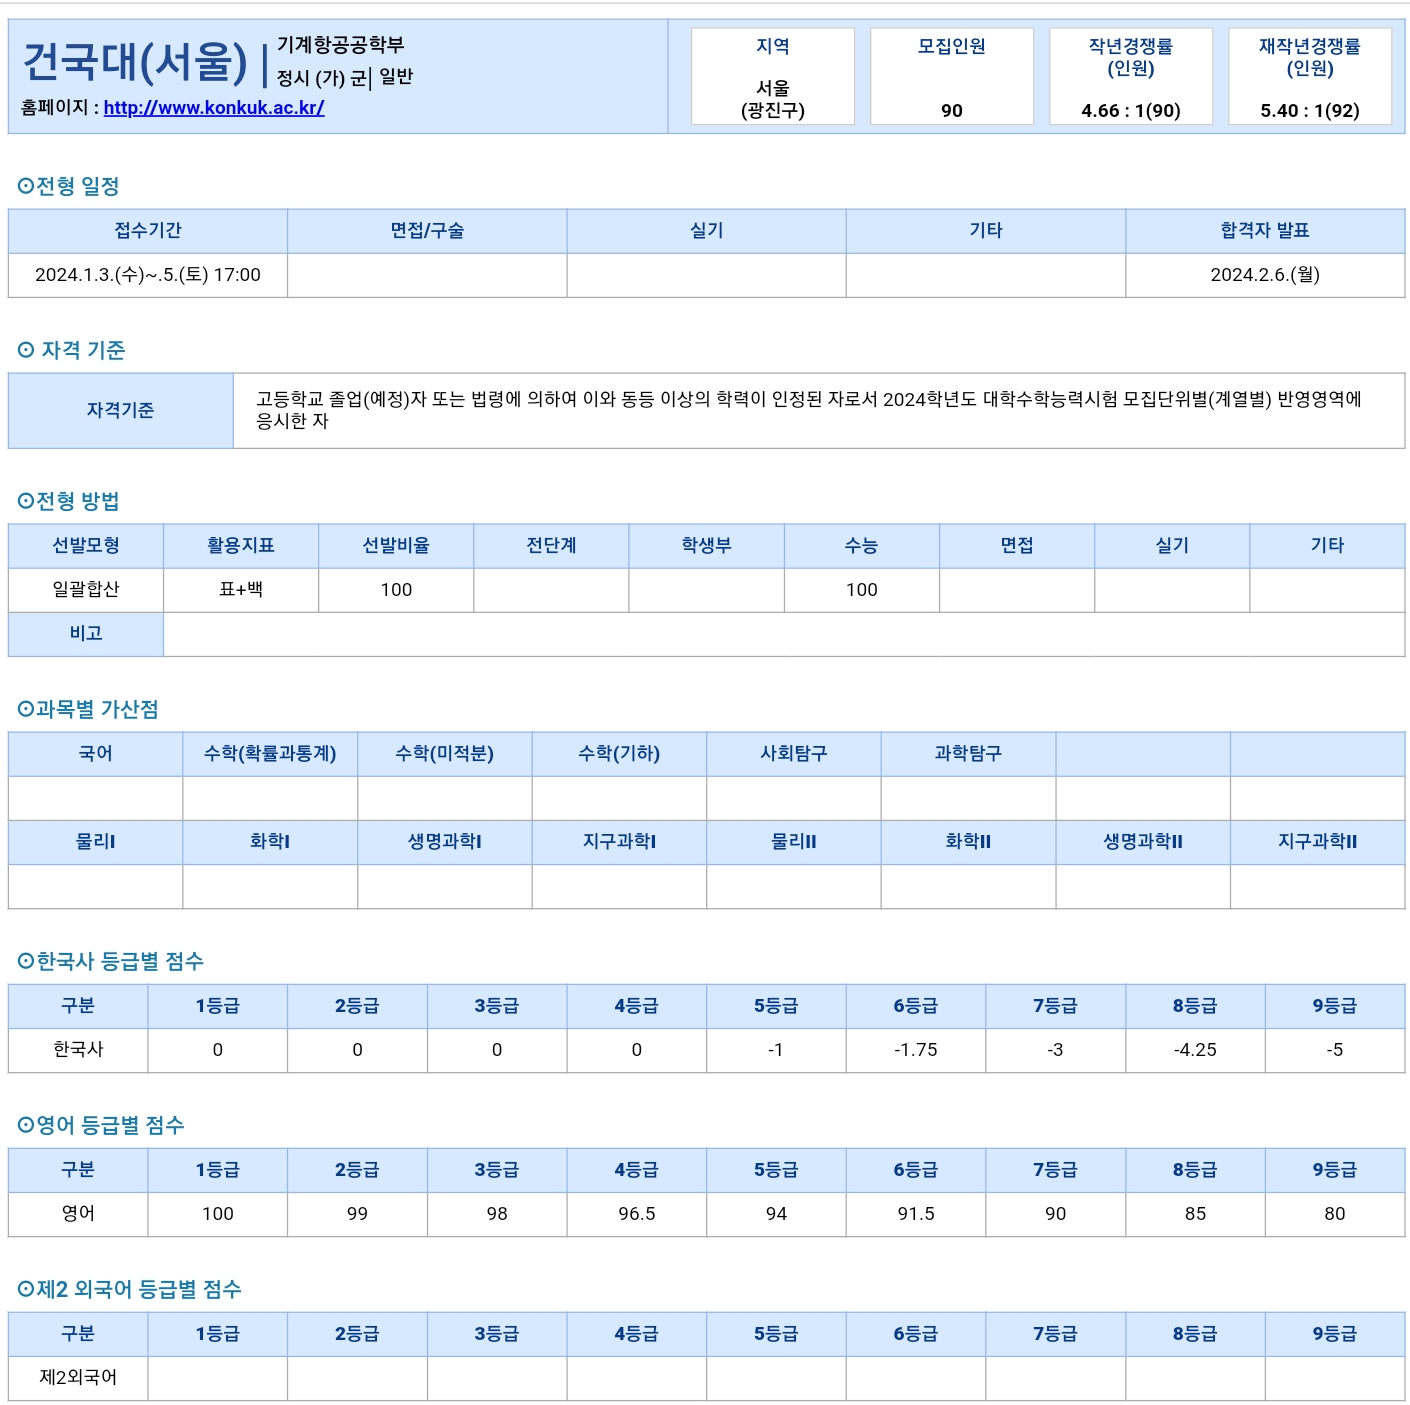Click the 수학(미적분) column header
1410x1405 pixels.
(x=445, y=754)
